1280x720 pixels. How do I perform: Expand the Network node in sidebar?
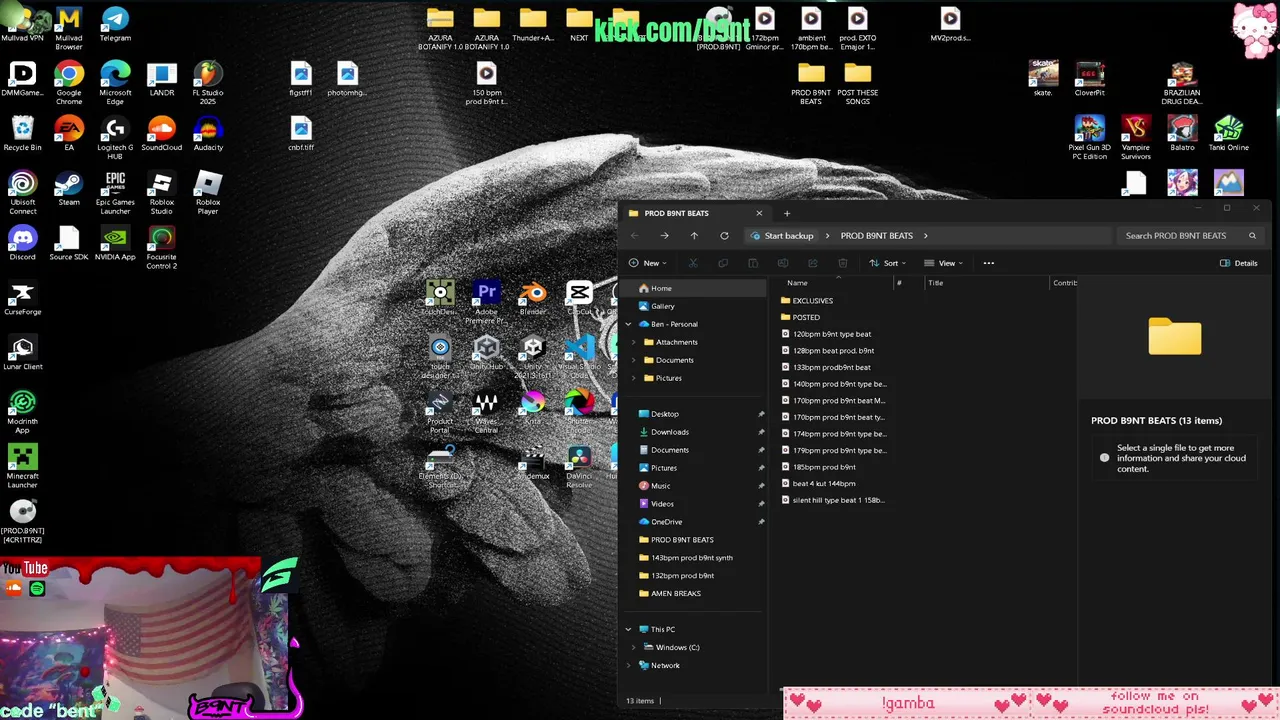coord(629,665)
